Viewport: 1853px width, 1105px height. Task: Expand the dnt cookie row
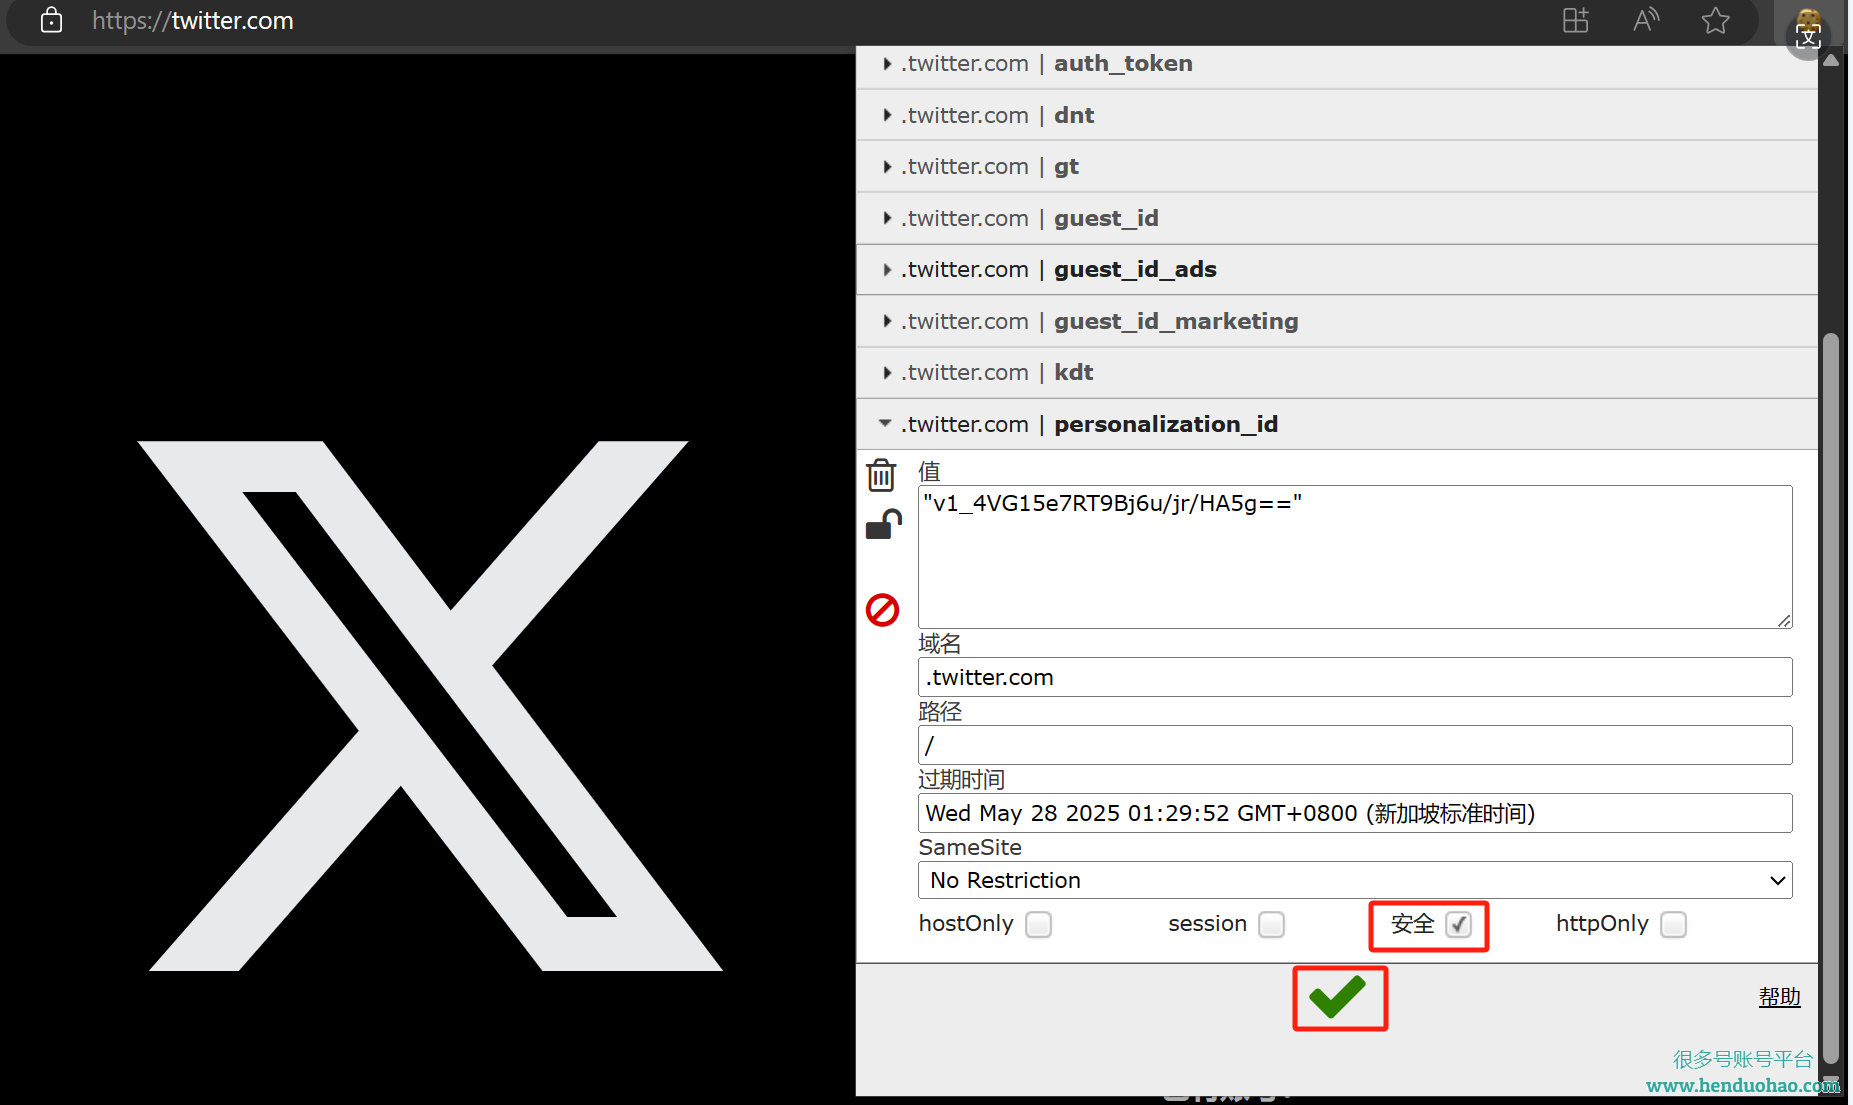click(1337, 115)
